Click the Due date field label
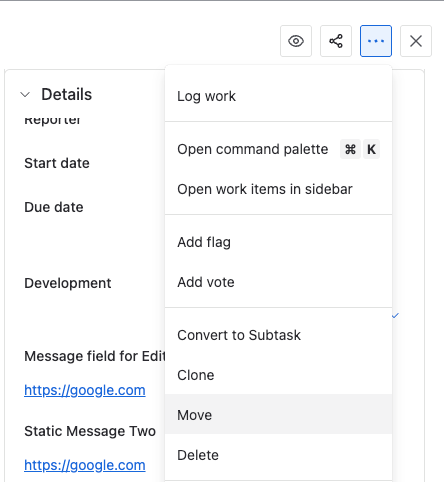444x482 pixels. coord(54,207)
